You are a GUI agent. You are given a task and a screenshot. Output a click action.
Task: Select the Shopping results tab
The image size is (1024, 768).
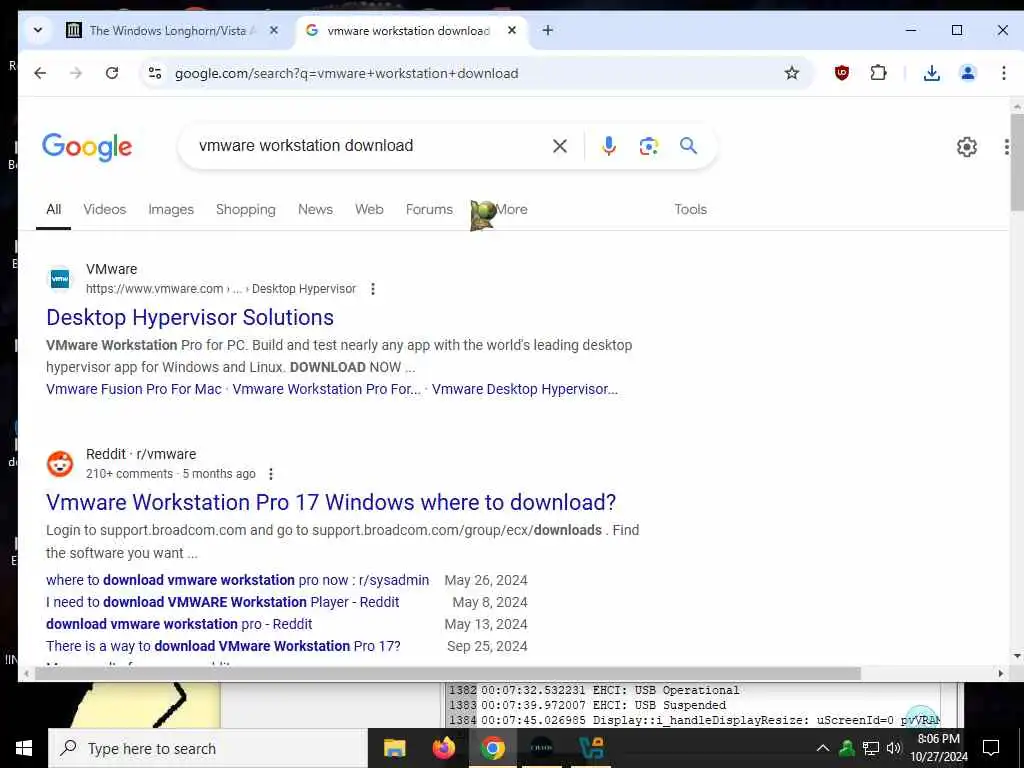[x=246, y=210]
